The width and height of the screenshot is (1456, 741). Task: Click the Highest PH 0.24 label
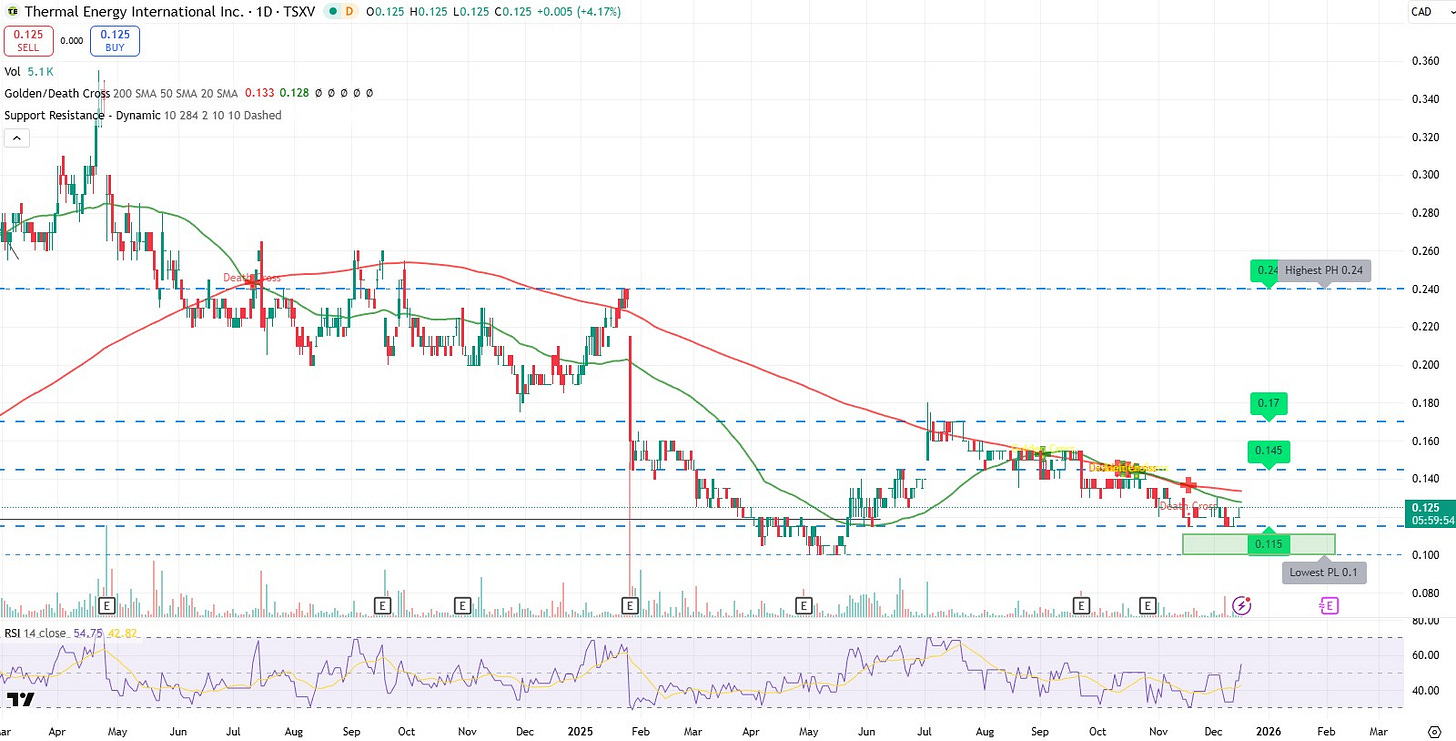(x=1323, y=270)
